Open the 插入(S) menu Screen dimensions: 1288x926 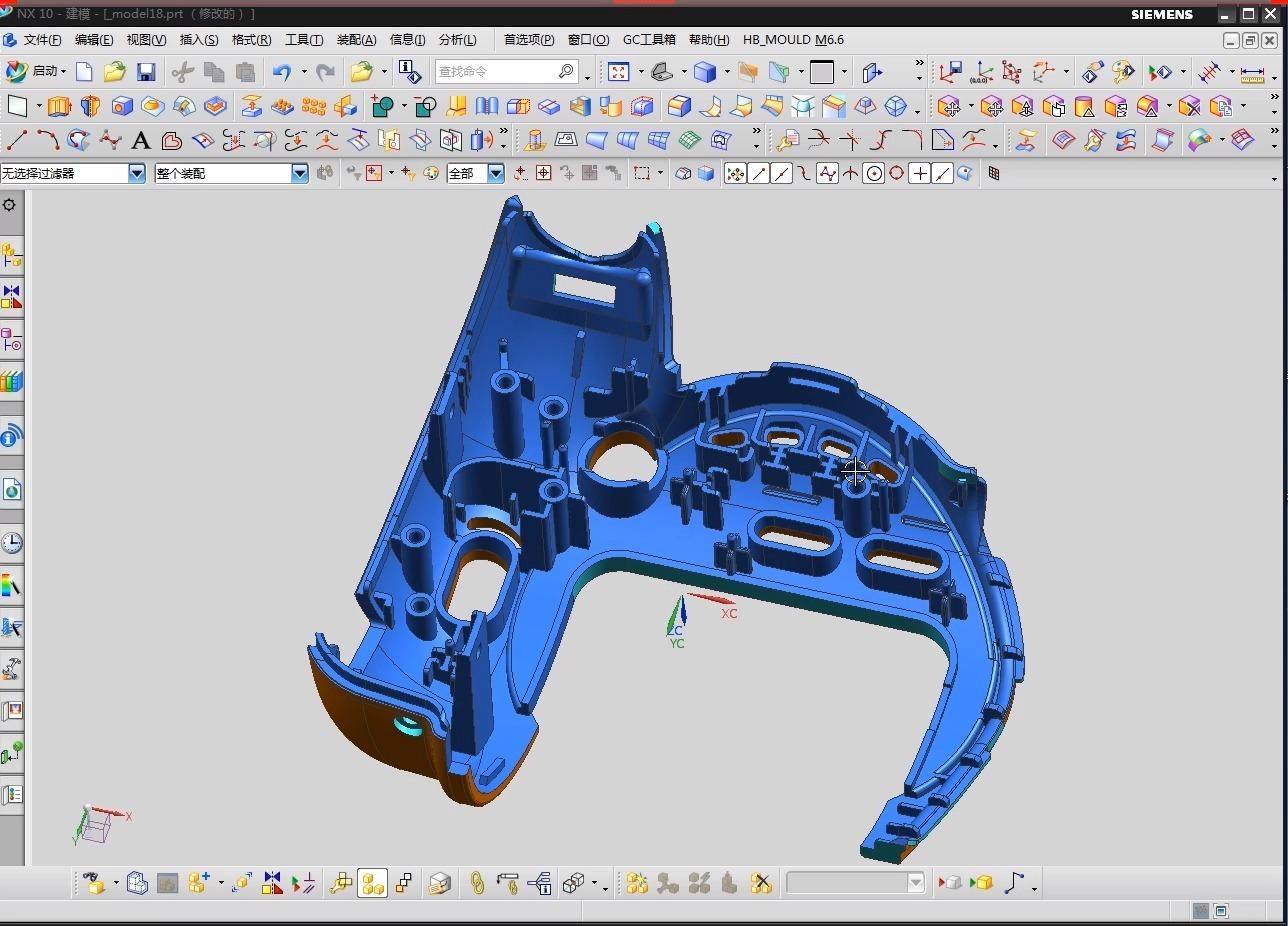pyautogui.click(x=199, y=40)
